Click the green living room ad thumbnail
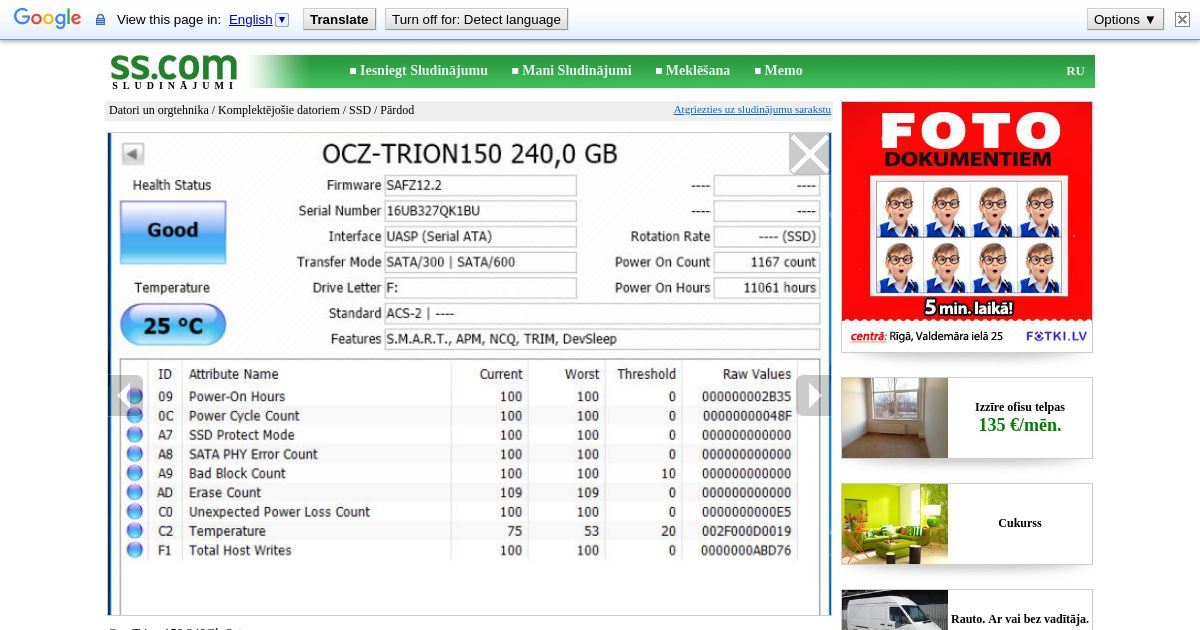The height and width of the screenshot is (630, 1200). (x=895, y=524)
